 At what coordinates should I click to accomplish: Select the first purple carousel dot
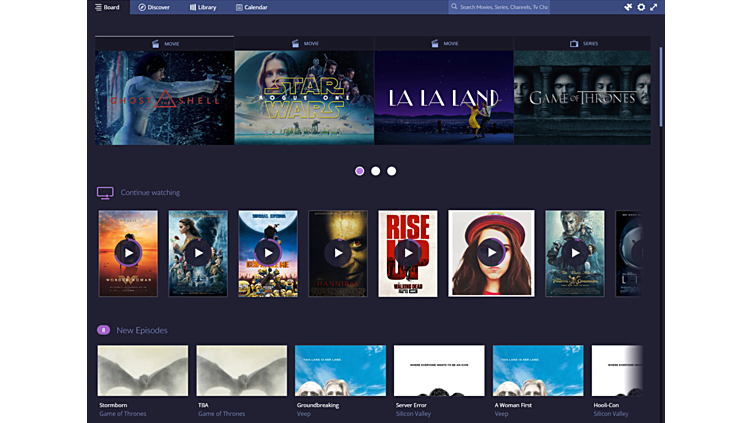pyautogui.click(x=360, y=171)
